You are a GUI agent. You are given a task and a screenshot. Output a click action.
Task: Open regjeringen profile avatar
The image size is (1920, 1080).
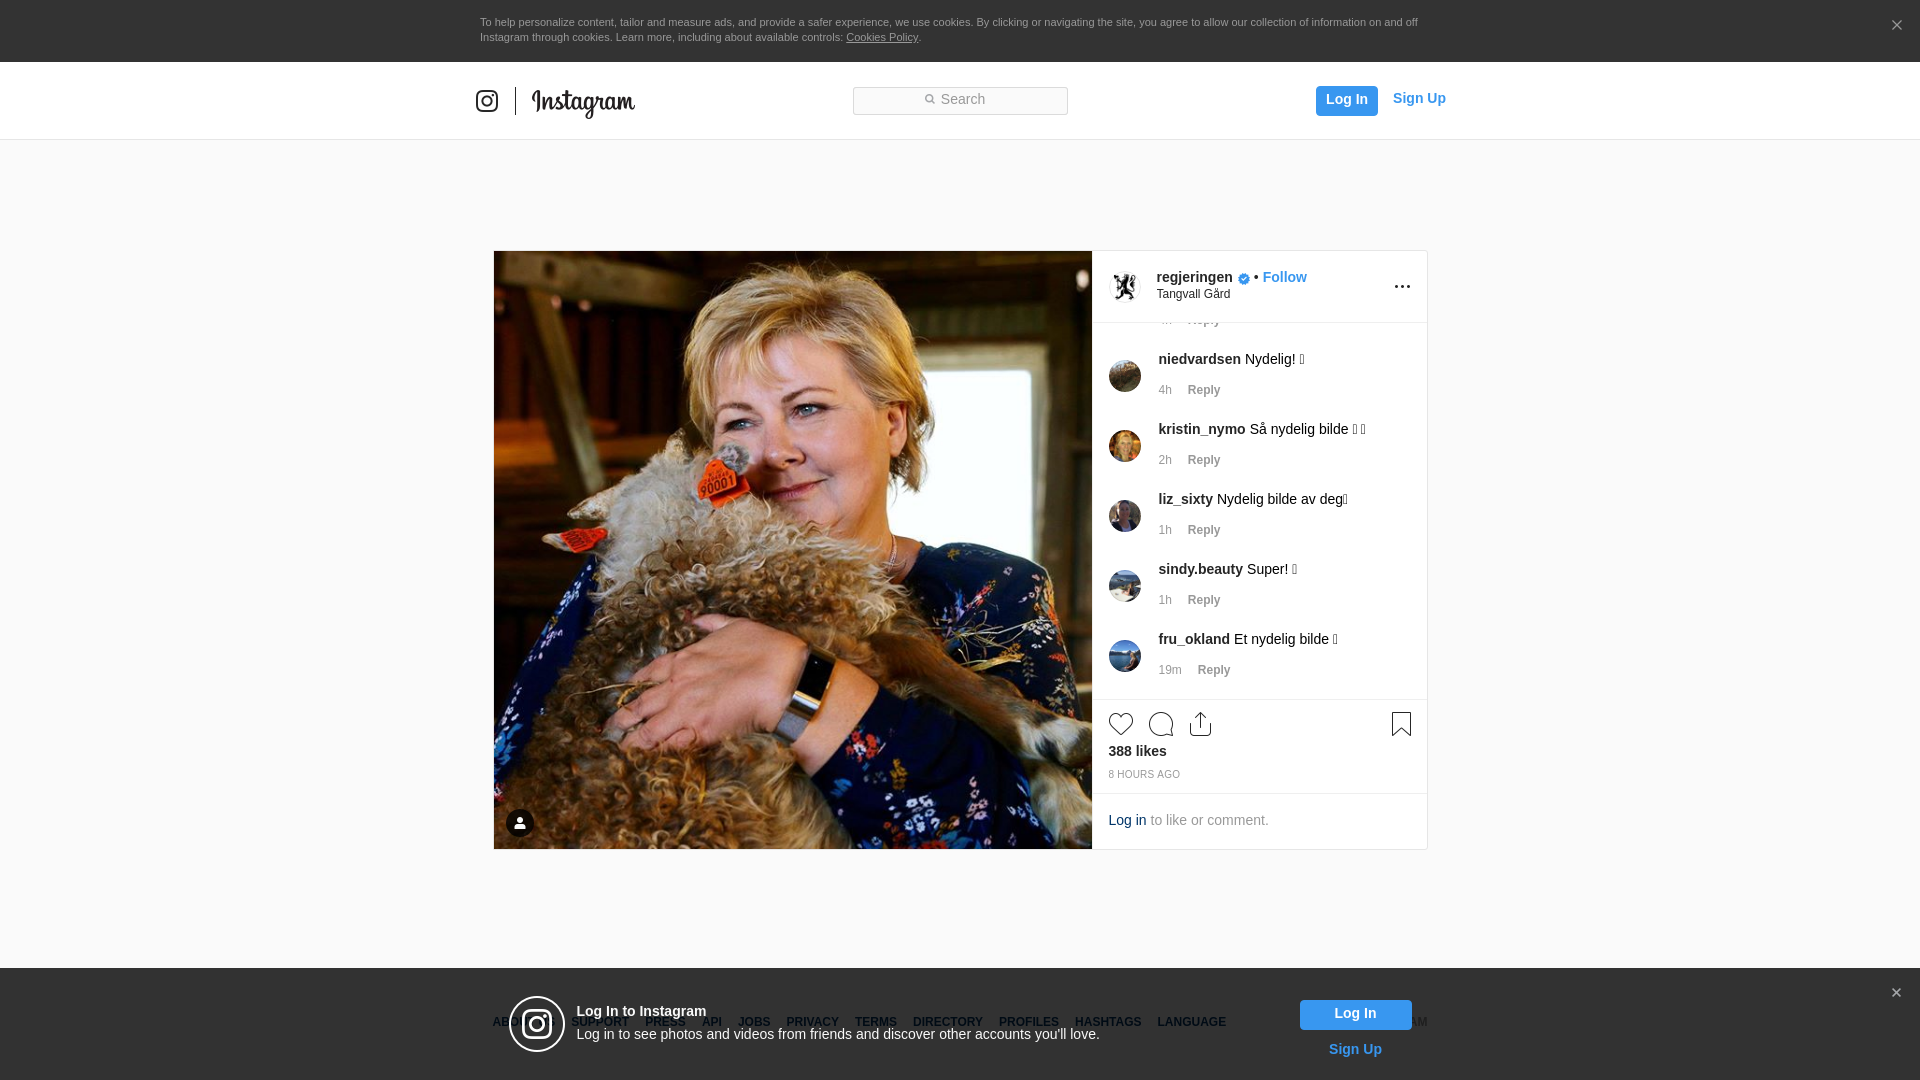(1125, 287)
